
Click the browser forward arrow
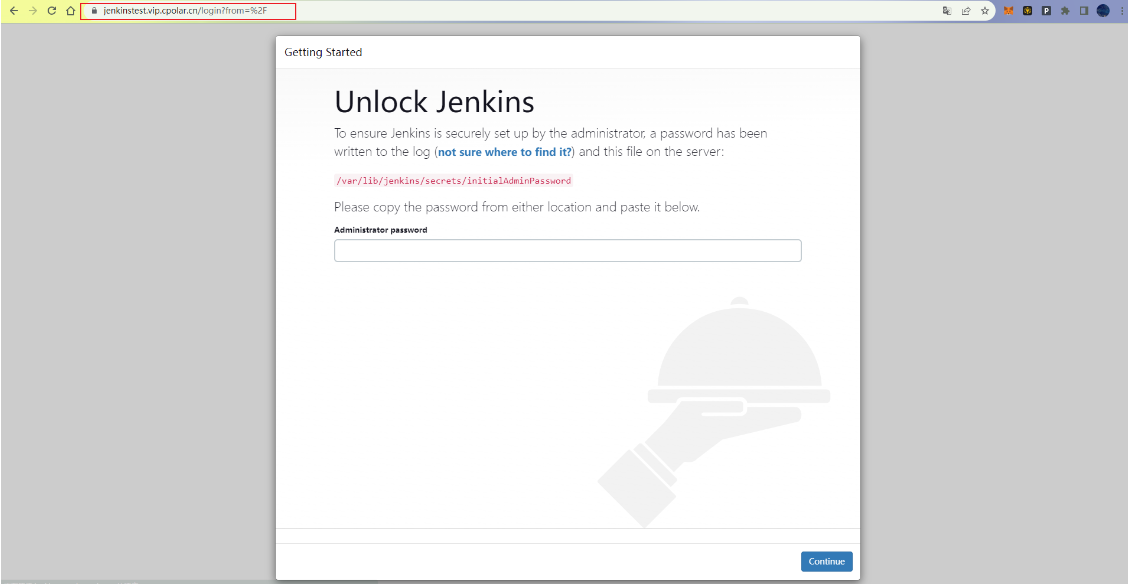tap(32, 11)
